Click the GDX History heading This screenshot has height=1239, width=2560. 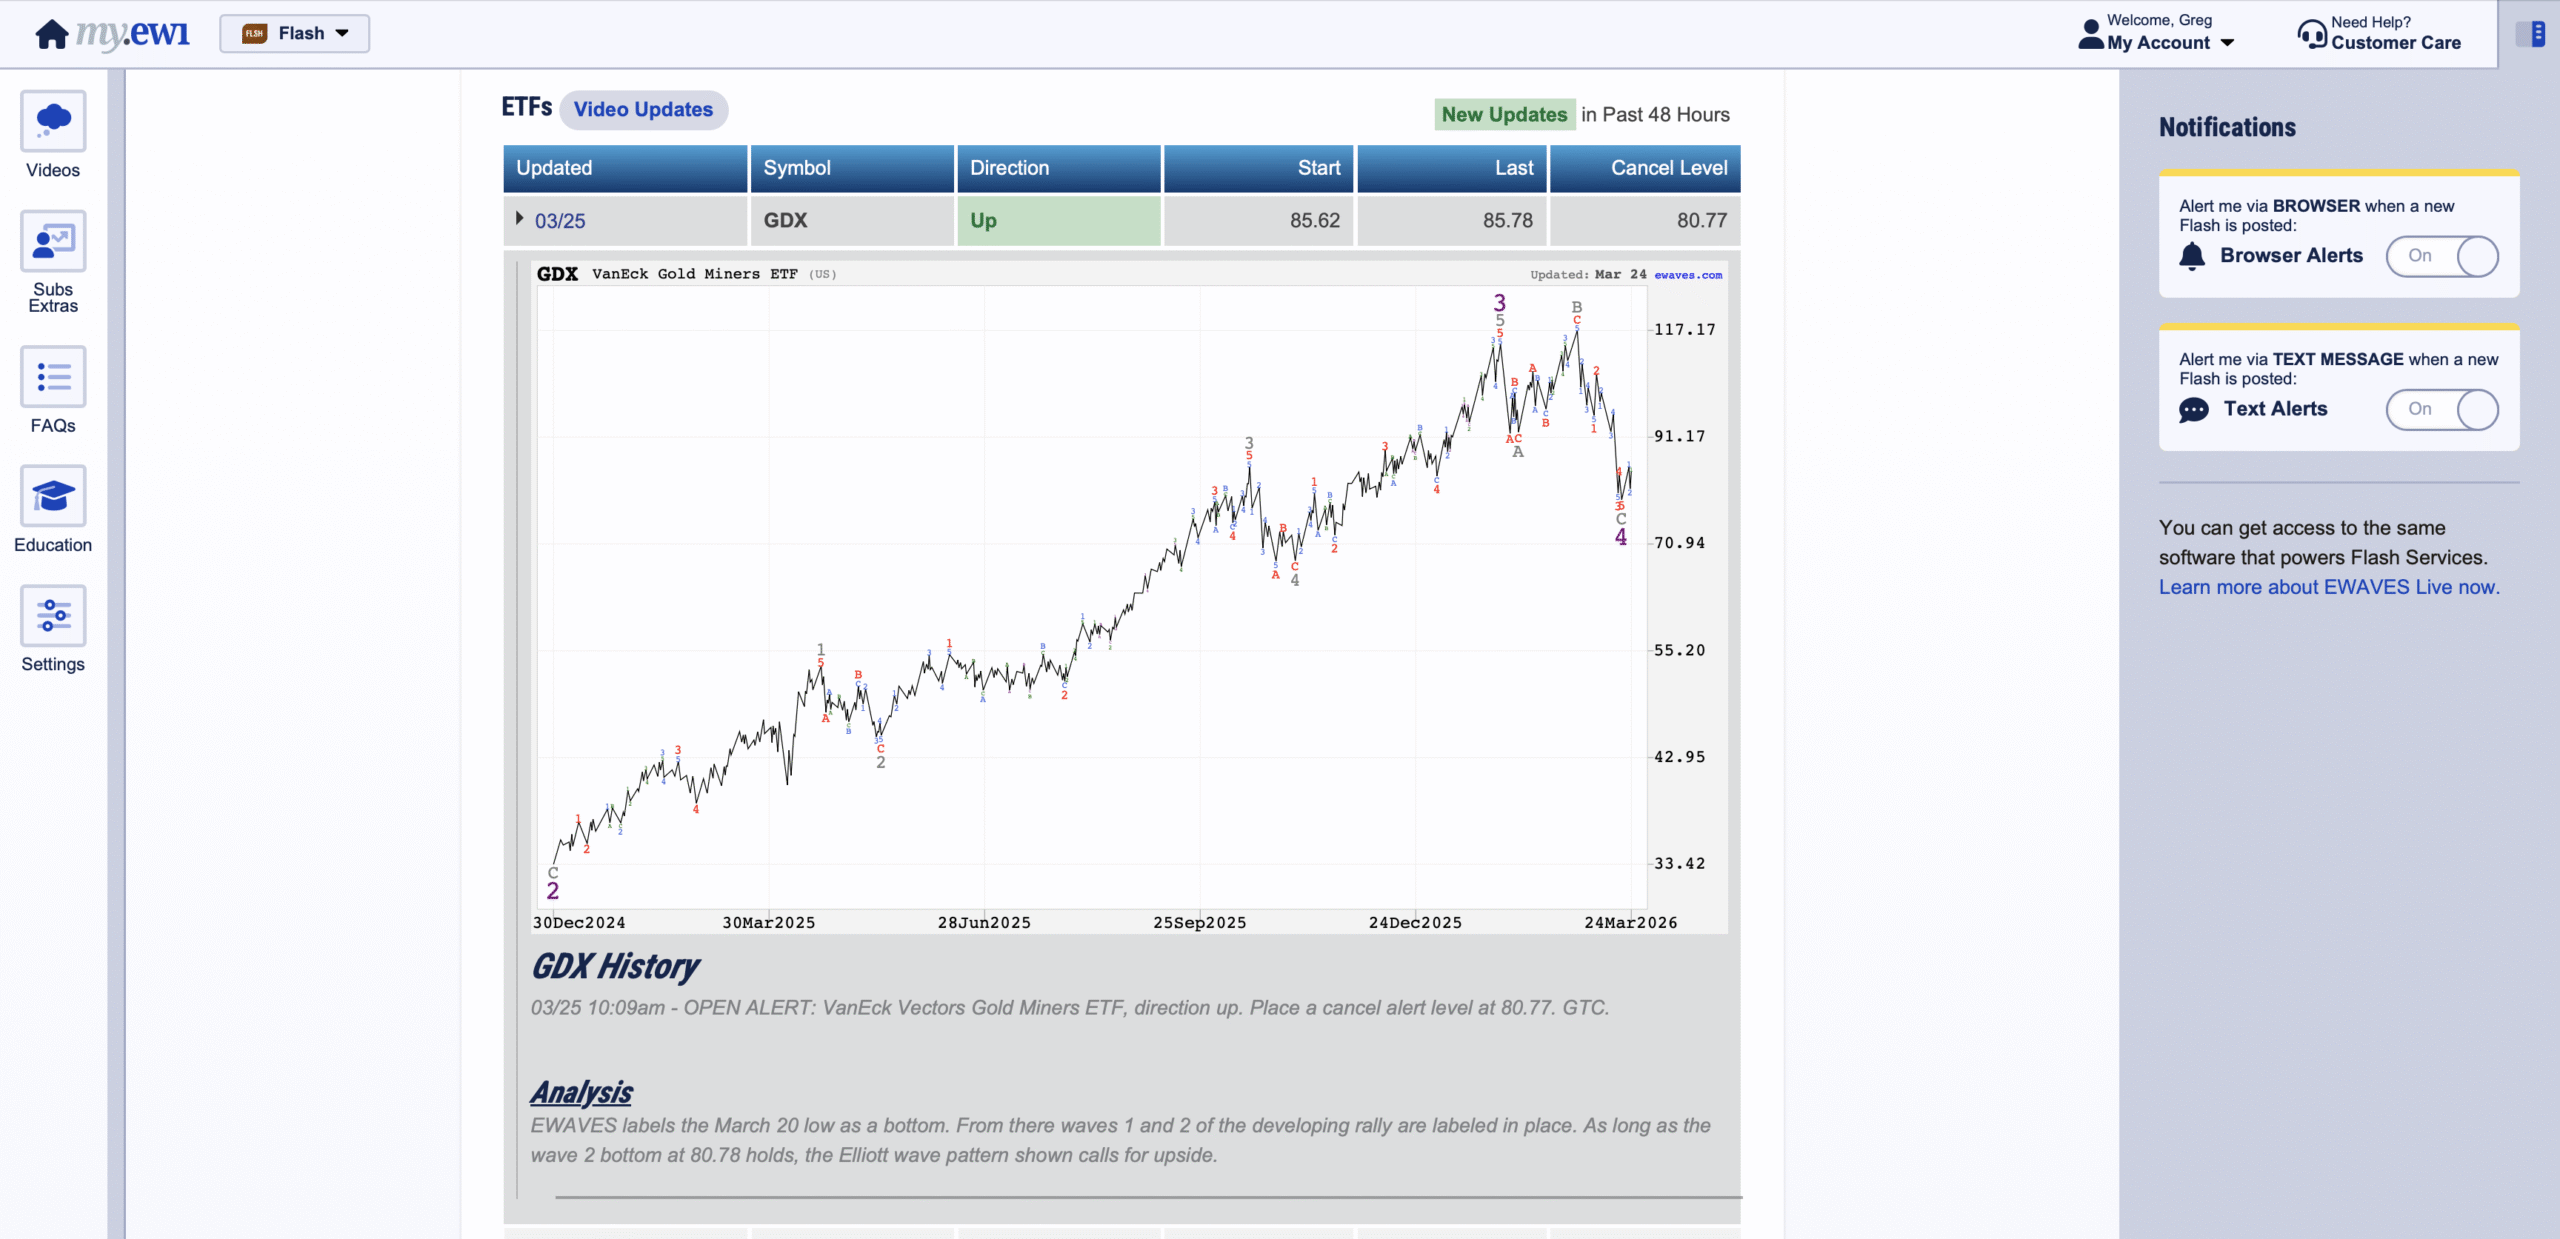615,967
